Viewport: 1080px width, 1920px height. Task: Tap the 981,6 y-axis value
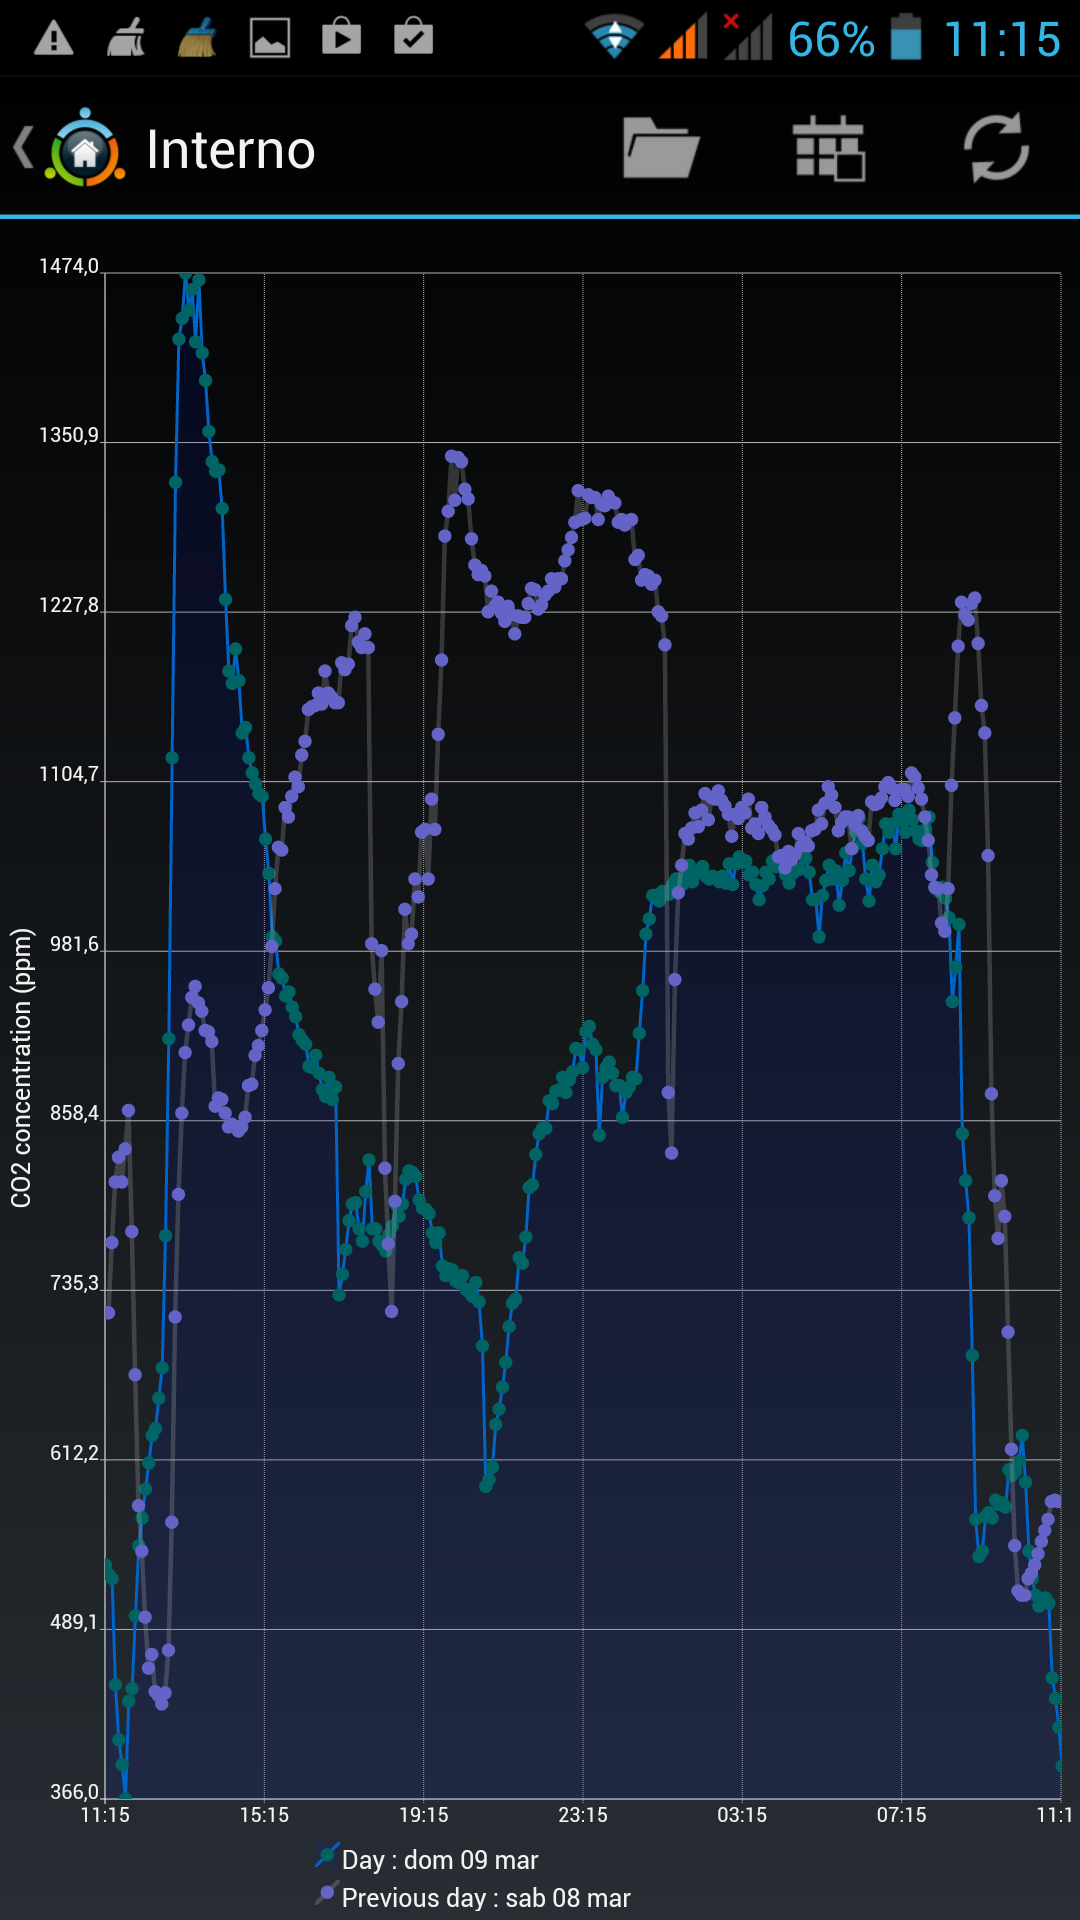point(74,944)
